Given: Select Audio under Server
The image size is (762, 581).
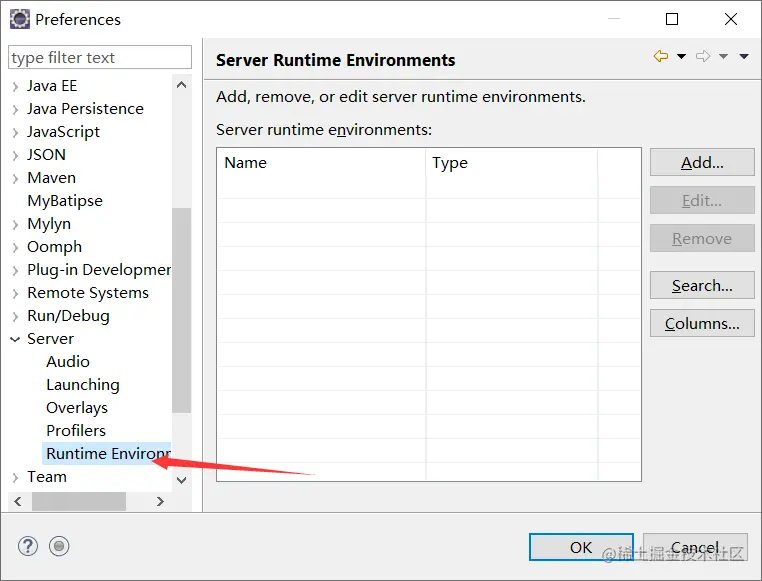Looking at the screenshot, I should click(68, 361).
